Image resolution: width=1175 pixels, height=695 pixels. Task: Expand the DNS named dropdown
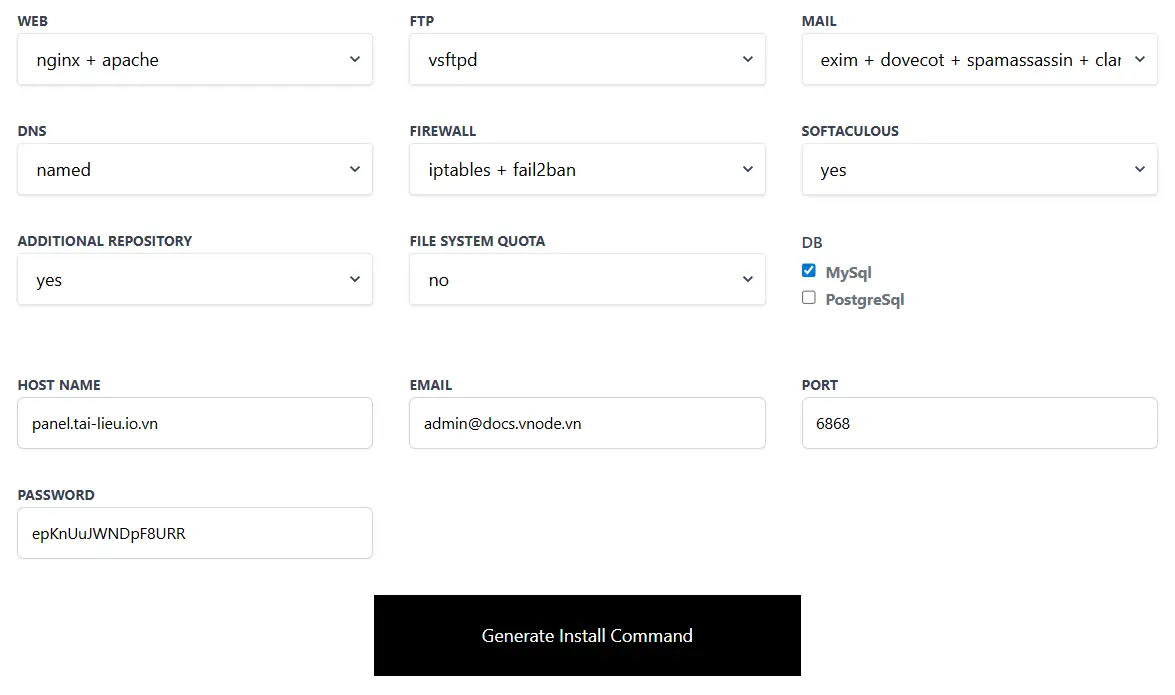coord(195,170)
